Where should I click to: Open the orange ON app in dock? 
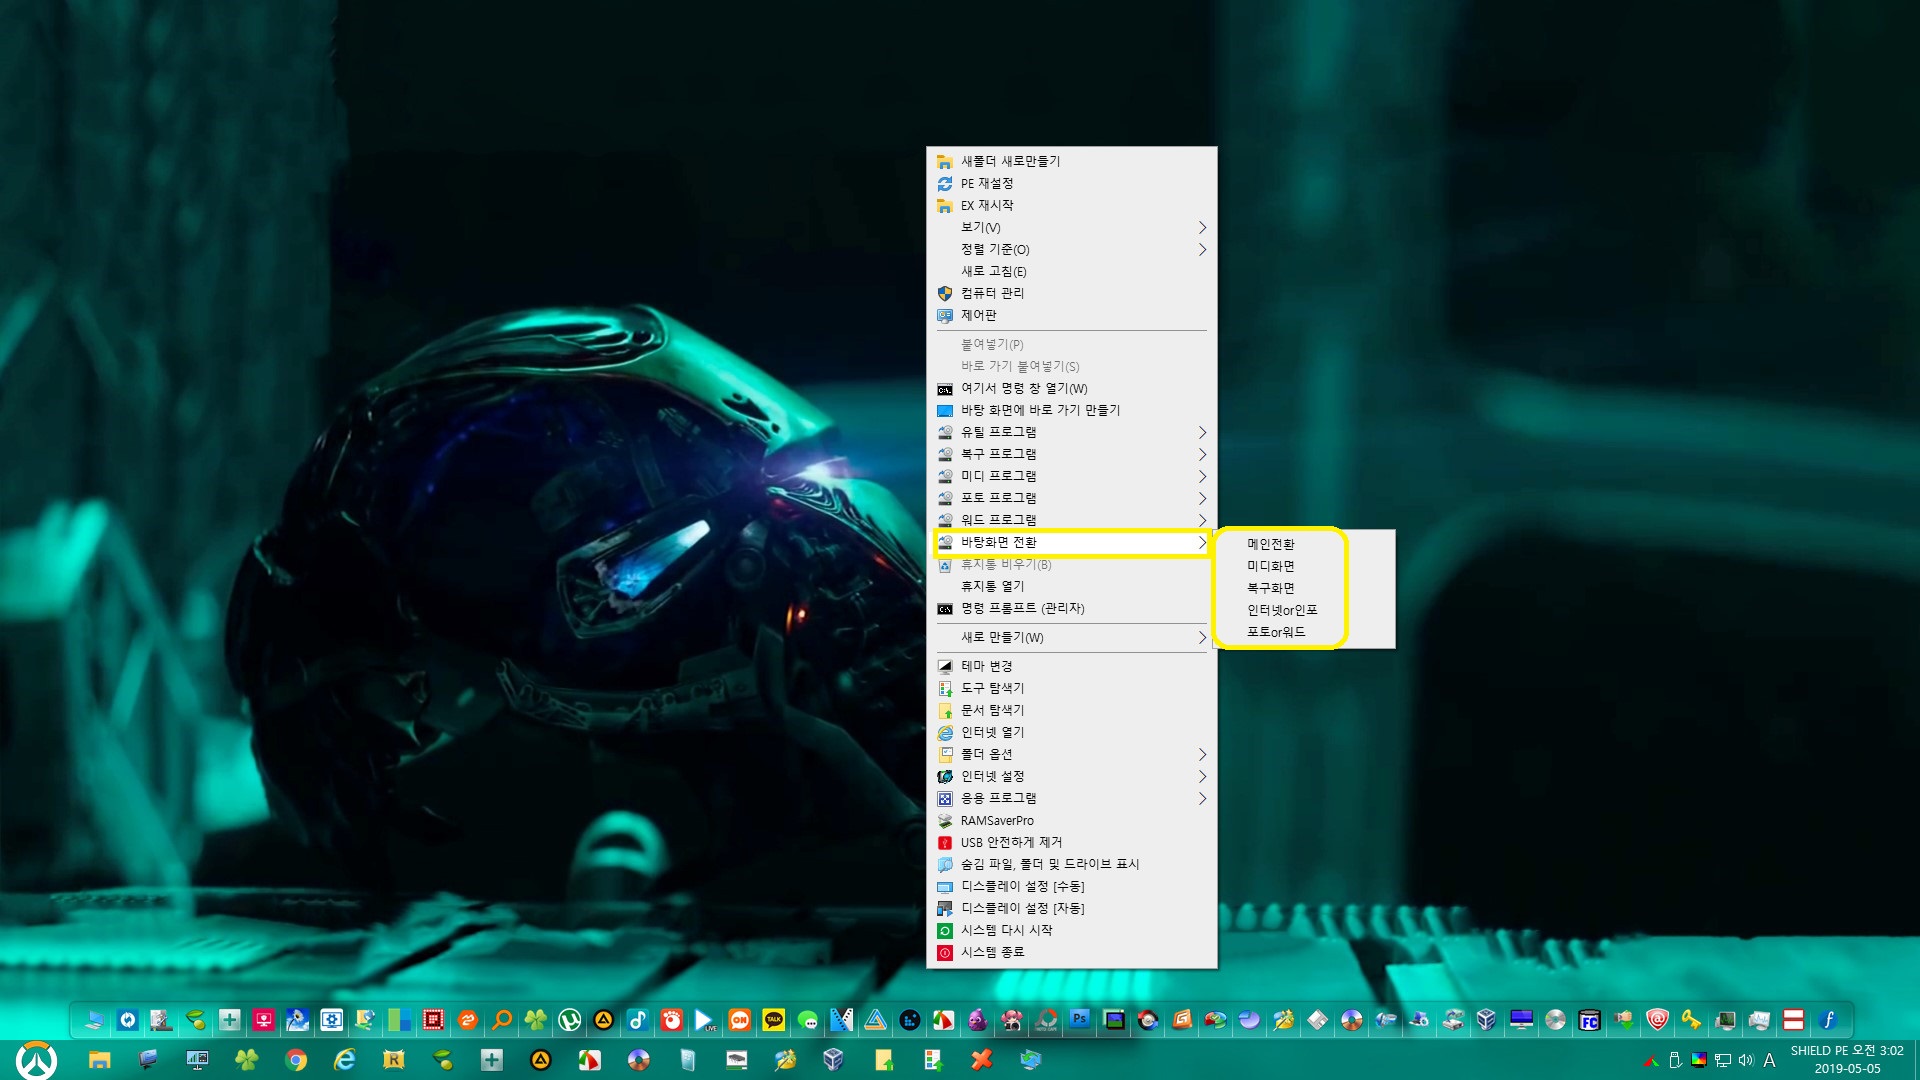pos(739,1020)
